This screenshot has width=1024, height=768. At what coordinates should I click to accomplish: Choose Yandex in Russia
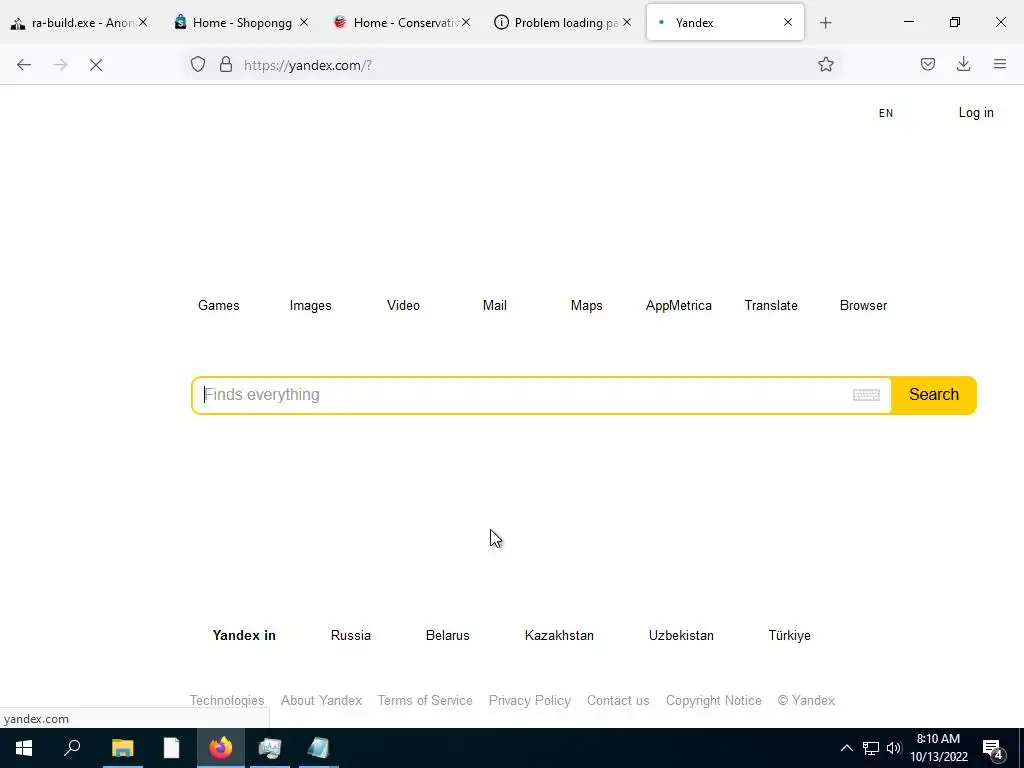pyautogui.click(x=351, y=635)
